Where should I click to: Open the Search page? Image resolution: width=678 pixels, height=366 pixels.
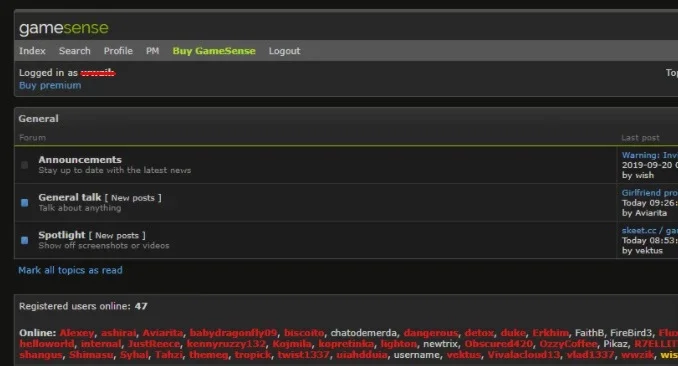pyautogui.click(x=74, y=51)
